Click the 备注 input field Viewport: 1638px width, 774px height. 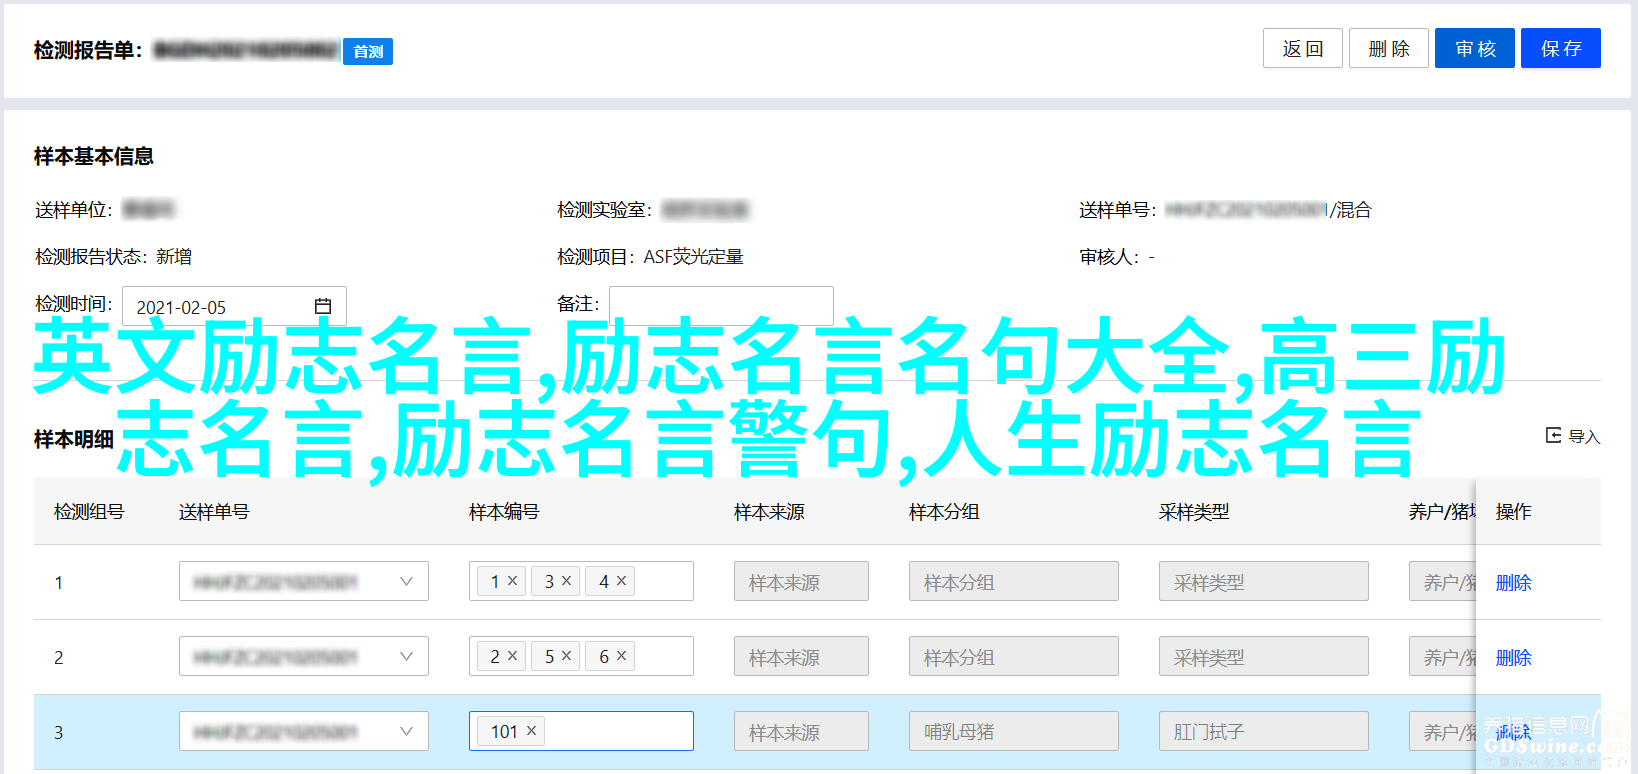(721, 305)
